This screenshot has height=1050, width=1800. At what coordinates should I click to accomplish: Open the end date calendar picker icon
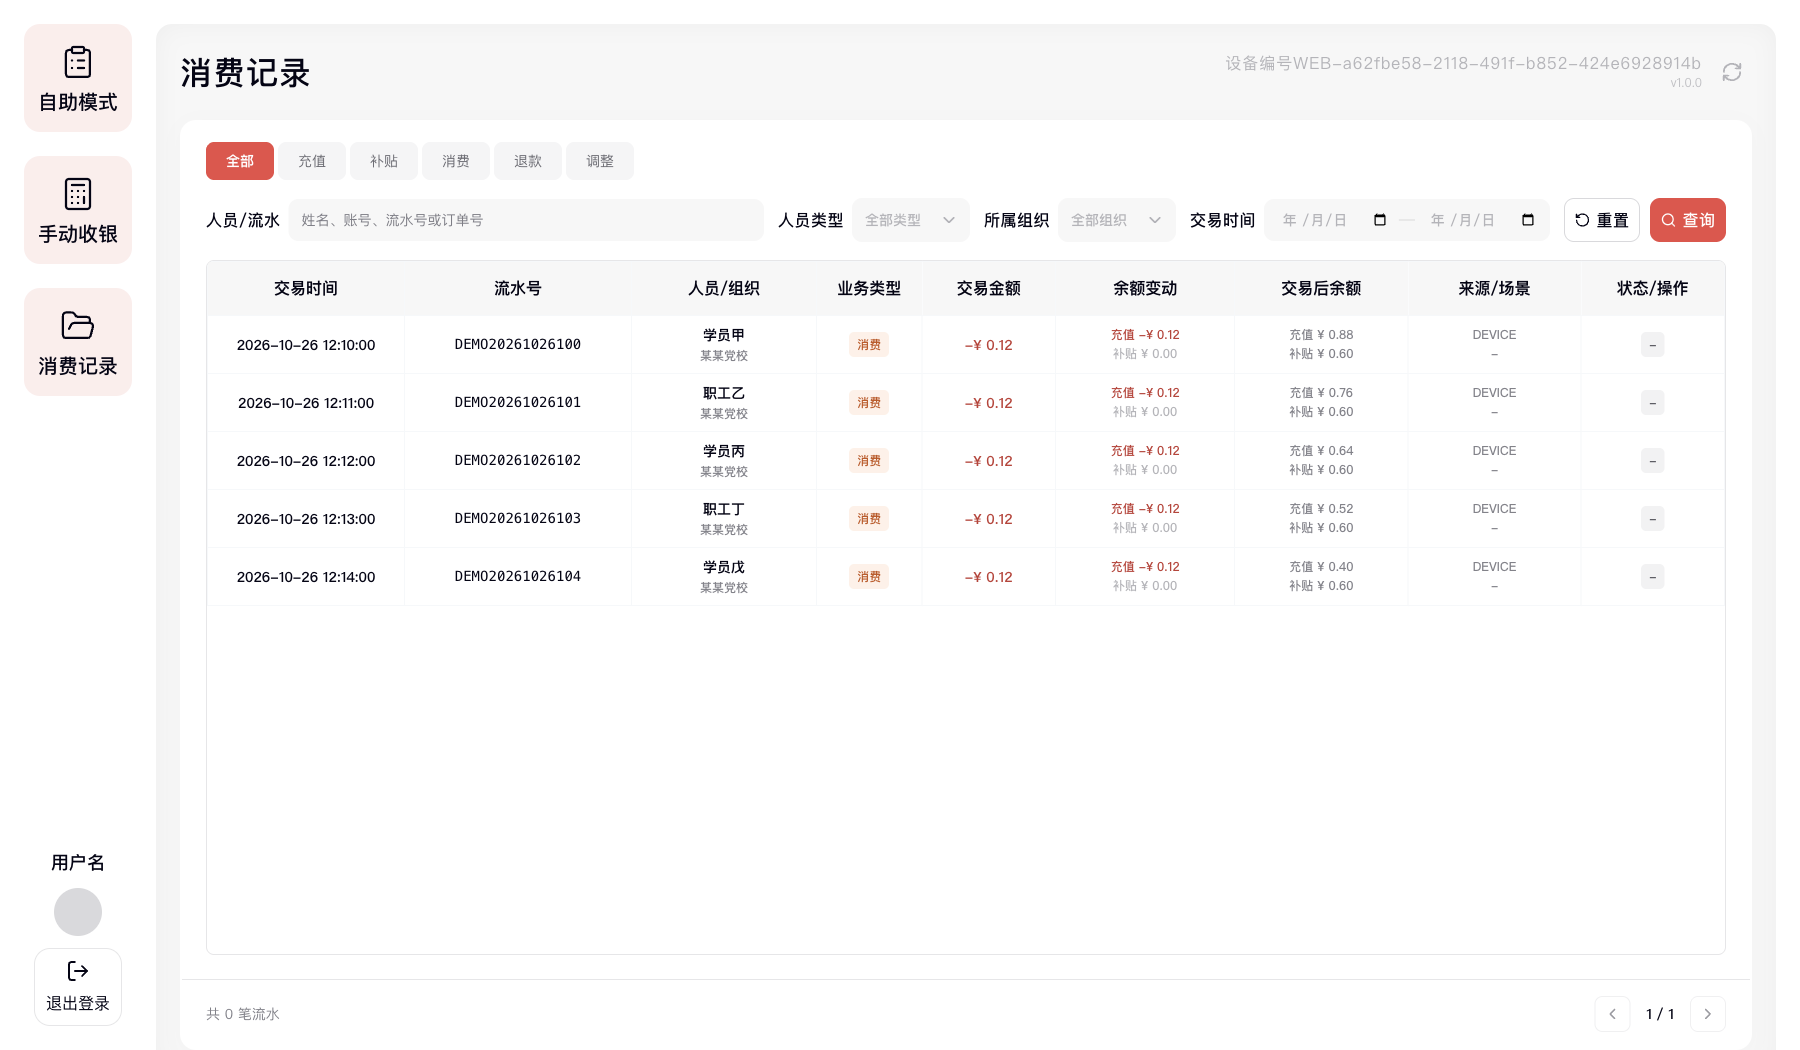1528,220
